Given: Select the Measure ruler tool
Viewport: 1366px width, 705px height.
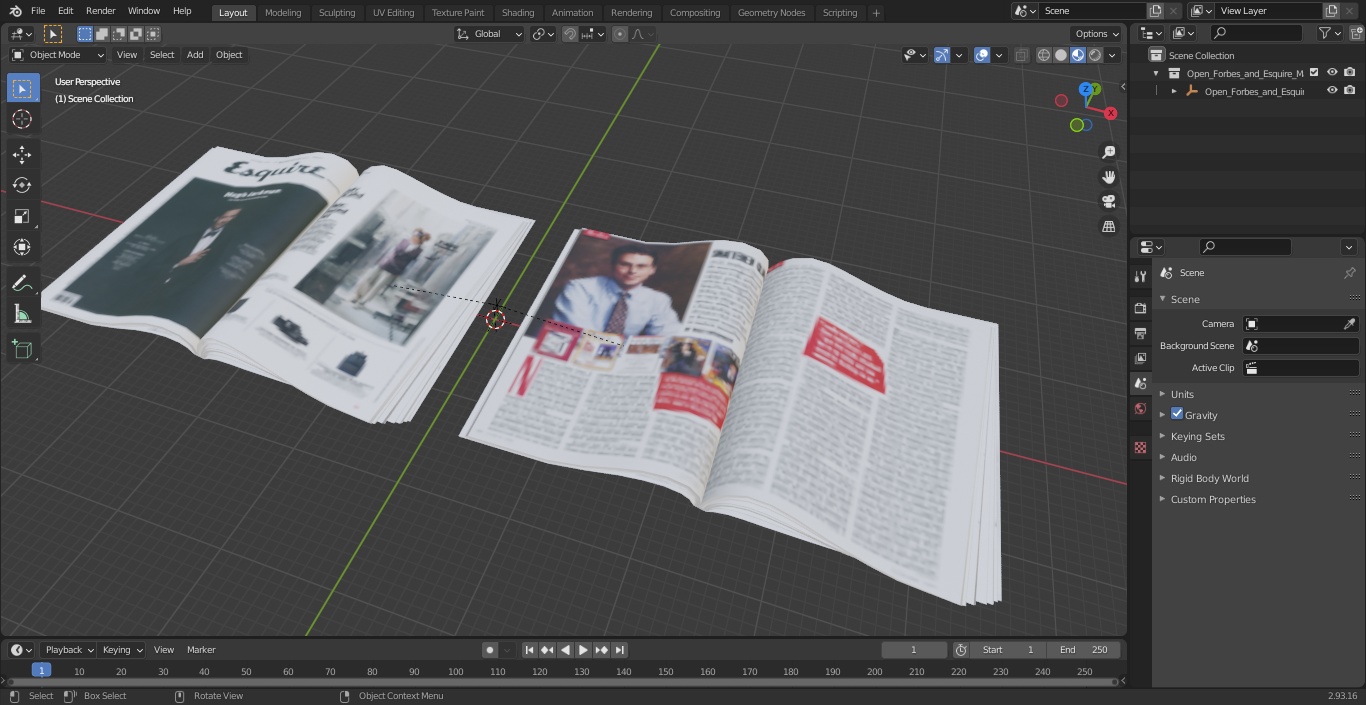Looking at the screenshot, I should (22, 315).
